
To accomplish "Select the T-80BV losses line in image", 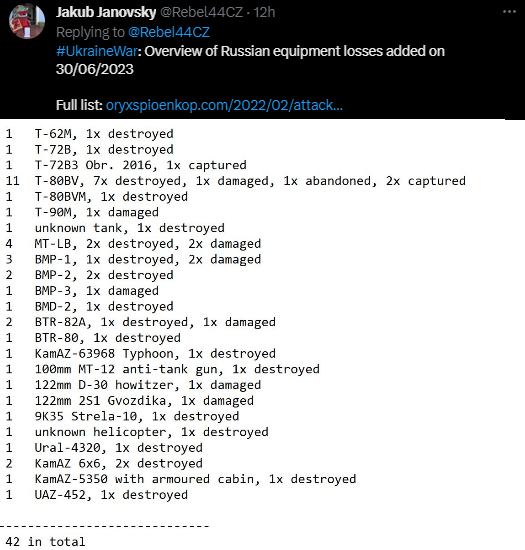I will [x=236, y=181].
